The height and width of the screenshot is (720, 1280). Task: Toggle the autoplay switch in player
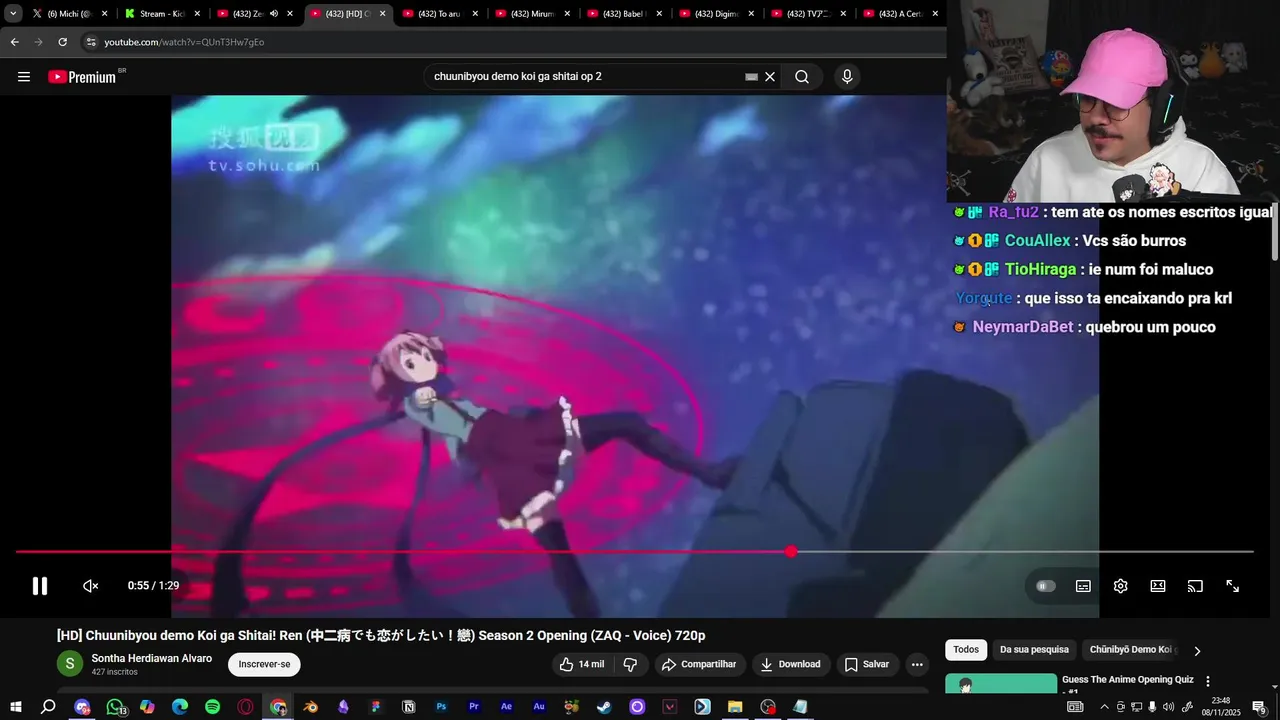[x=1046, y=586]
